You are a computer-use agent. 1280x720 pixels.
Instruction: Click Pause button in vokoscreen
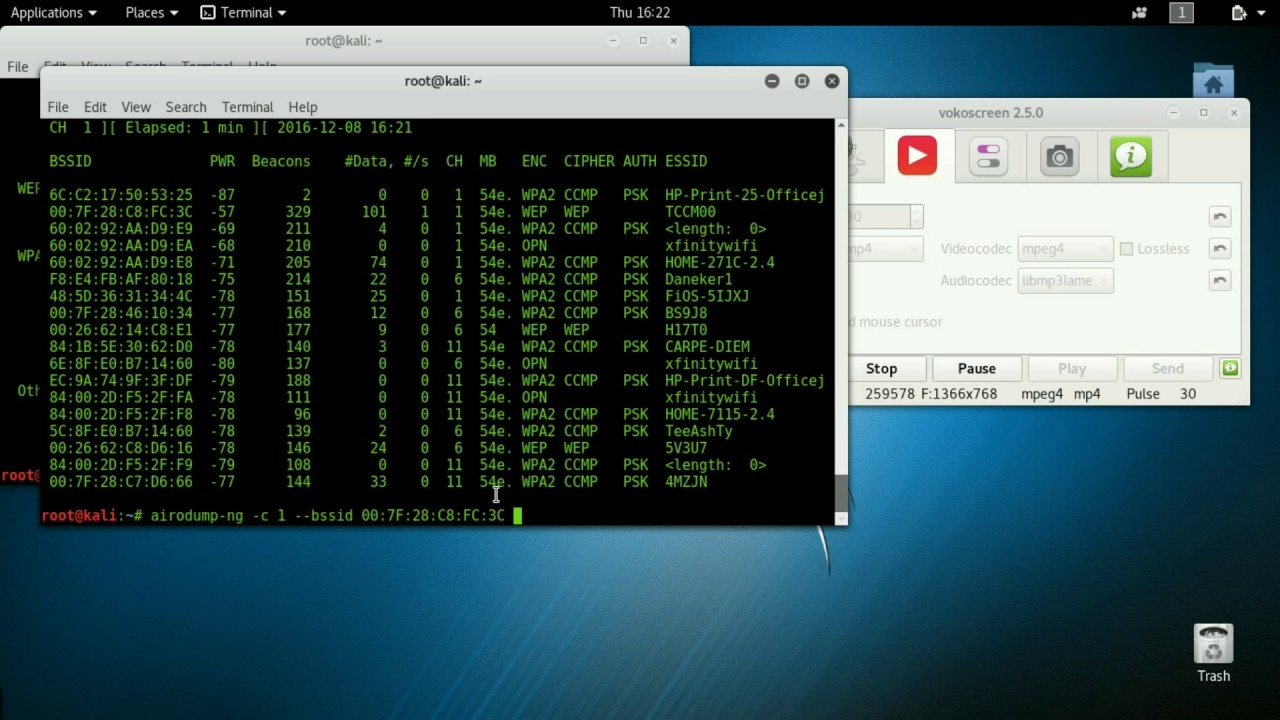[977, 369]
